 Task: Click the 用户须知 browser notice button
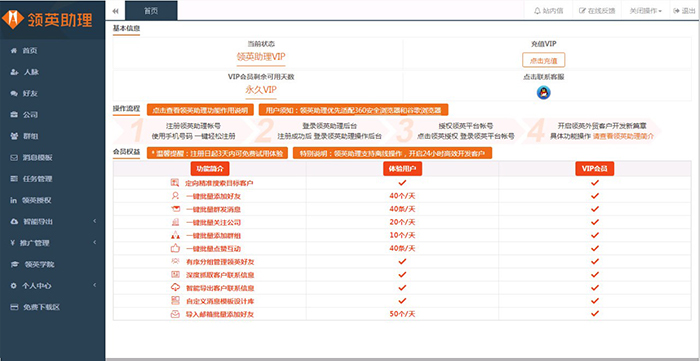click(353, 110)
